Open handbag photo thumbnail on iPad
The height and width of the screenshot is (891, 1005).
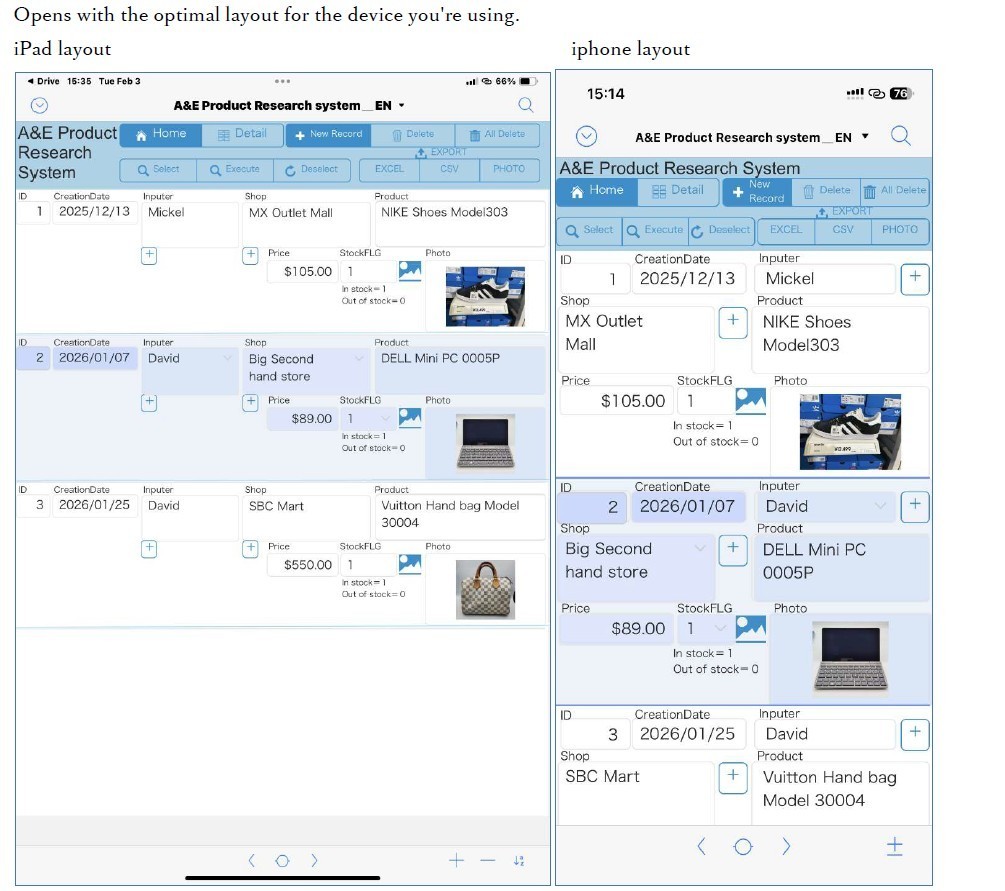click(485, 589)
